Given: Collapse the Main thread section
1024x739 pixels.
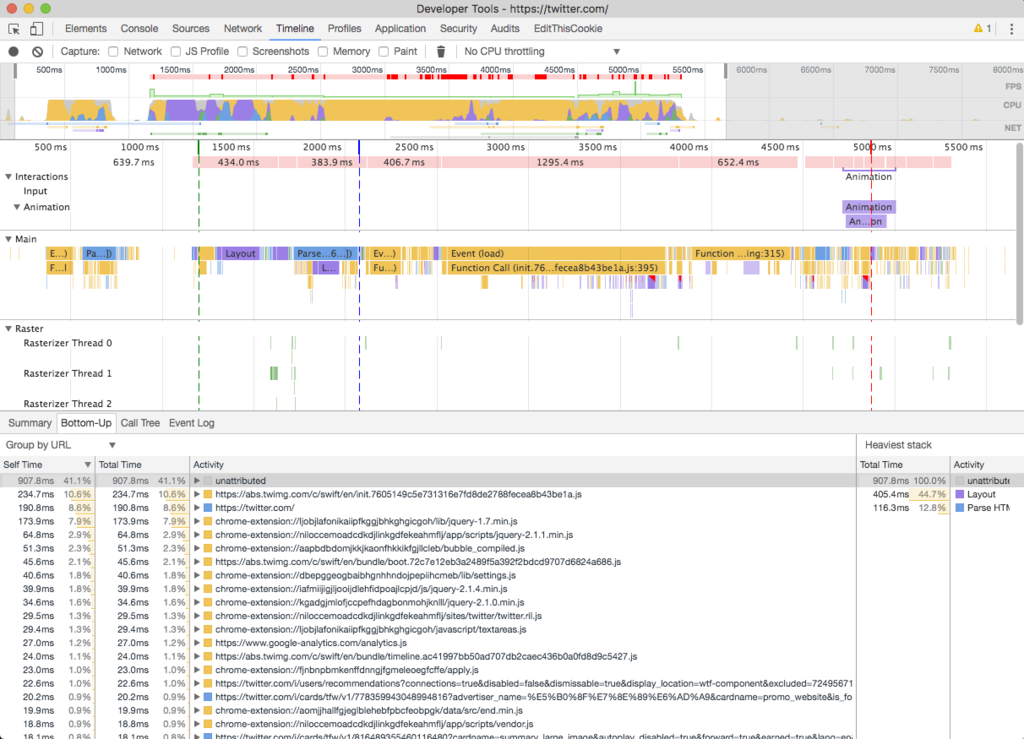Looking at the screenshot, I should point(8,239).
